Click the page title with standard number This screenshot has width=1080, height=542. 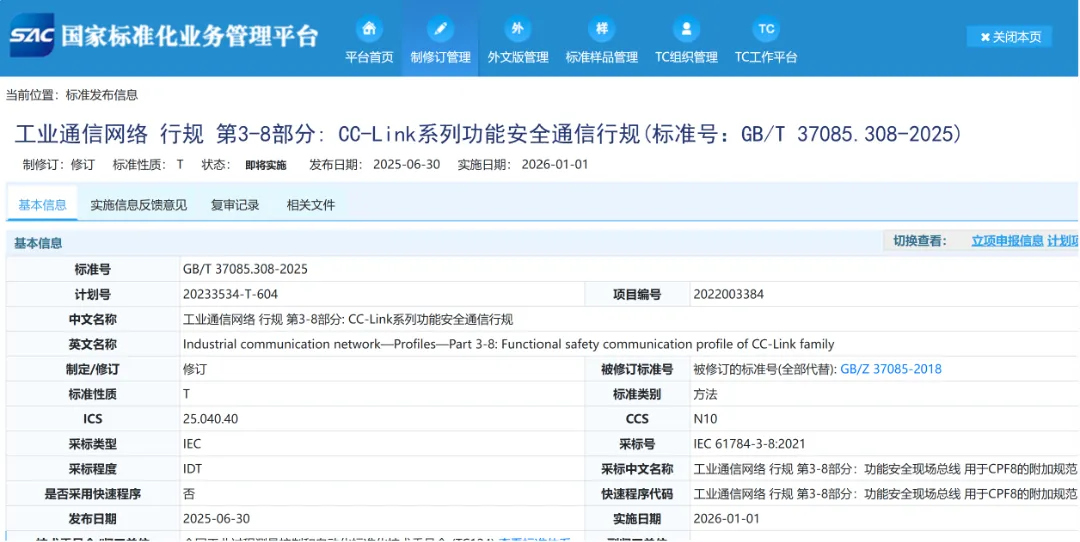tap(488, 134)
